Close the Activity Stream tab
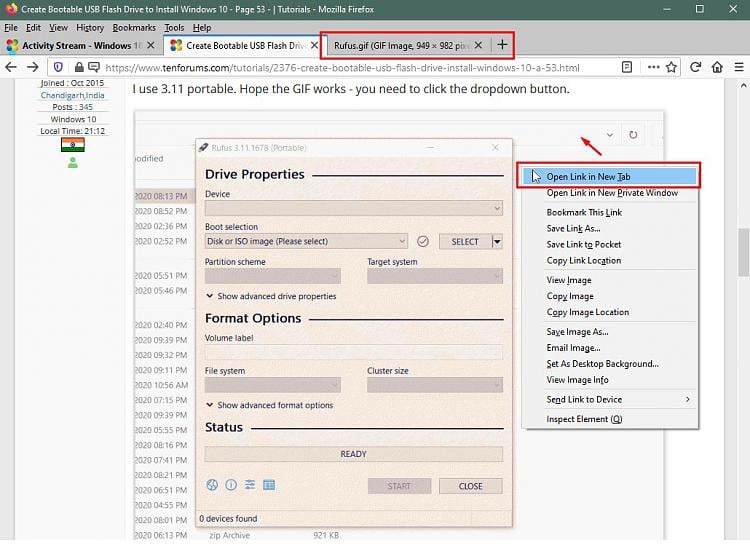 [x=151, y=45]
